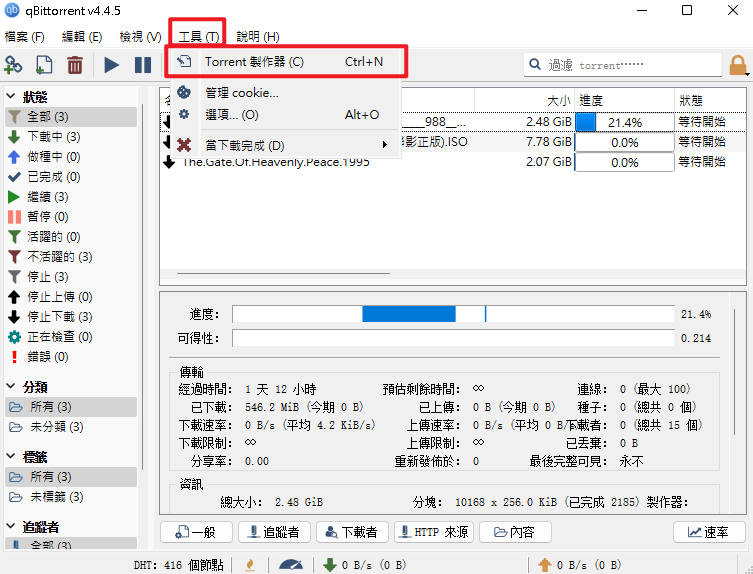This screenshot has width=753, height=574.
Task: Click the red trash delete icon
Action: (x=74, y=65)
